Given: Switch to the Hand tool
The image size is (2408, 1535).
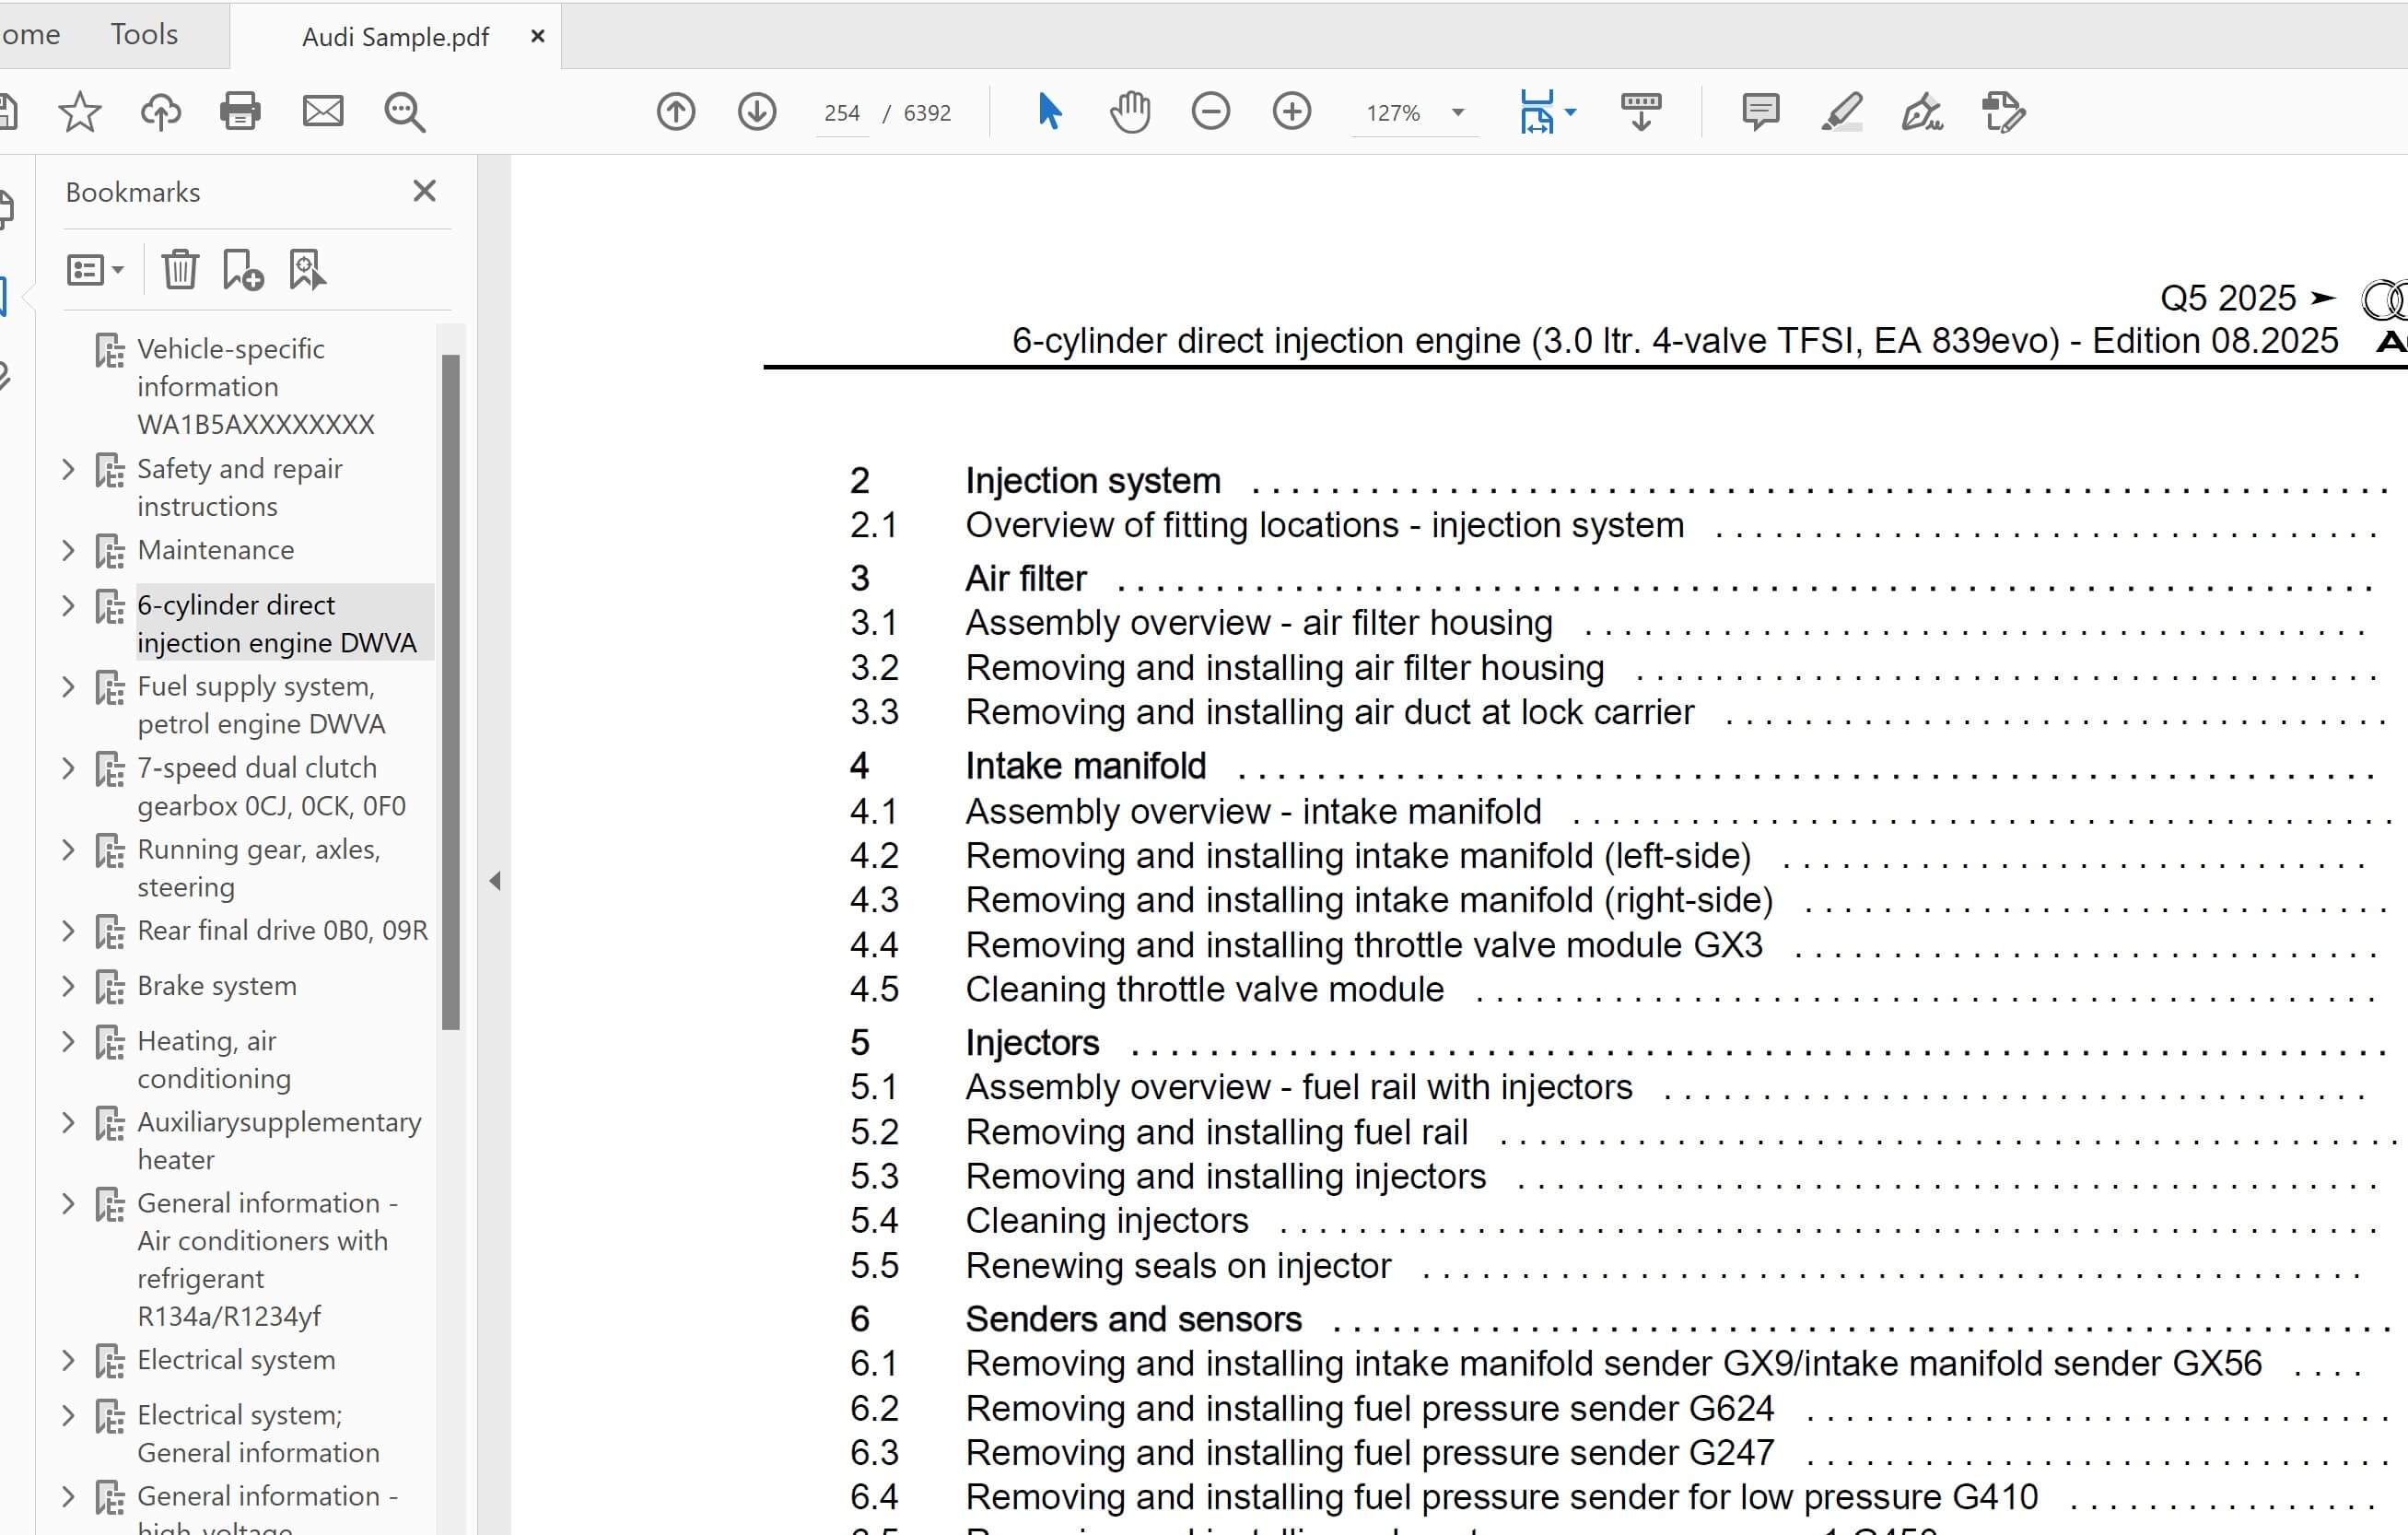Looking at the screenshot, I should (1129, 111).
